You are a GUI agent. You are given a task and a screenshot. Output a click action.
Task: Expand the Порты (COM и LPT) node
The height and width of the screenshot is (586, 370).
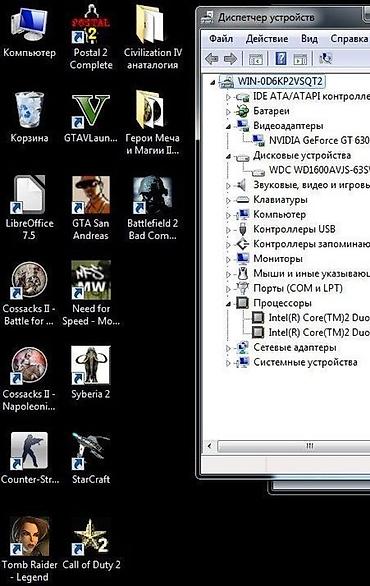tap(228, 289)
